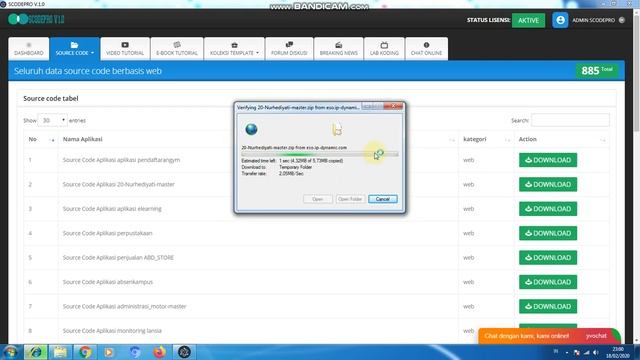Click the network signal tray icon
Viewport: 640px width, 360px height.
pyautogui.click(x=586, y=352)
